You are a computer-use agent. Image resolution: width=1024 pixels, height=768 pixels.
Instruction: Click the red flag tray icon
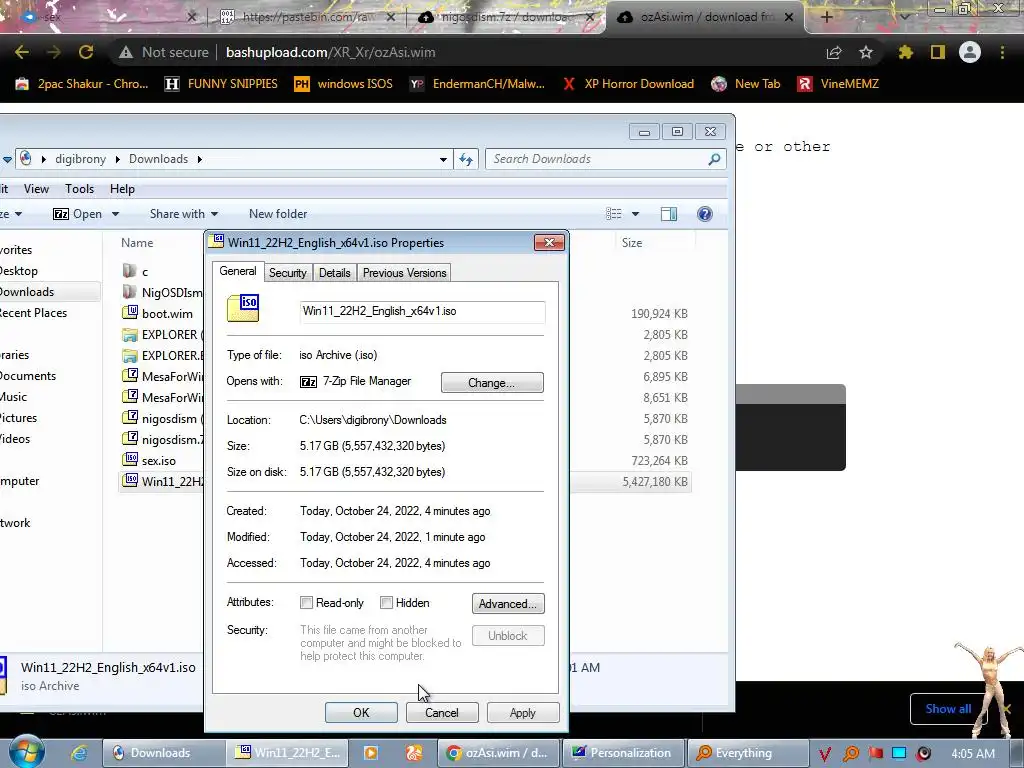coord(876,753)
